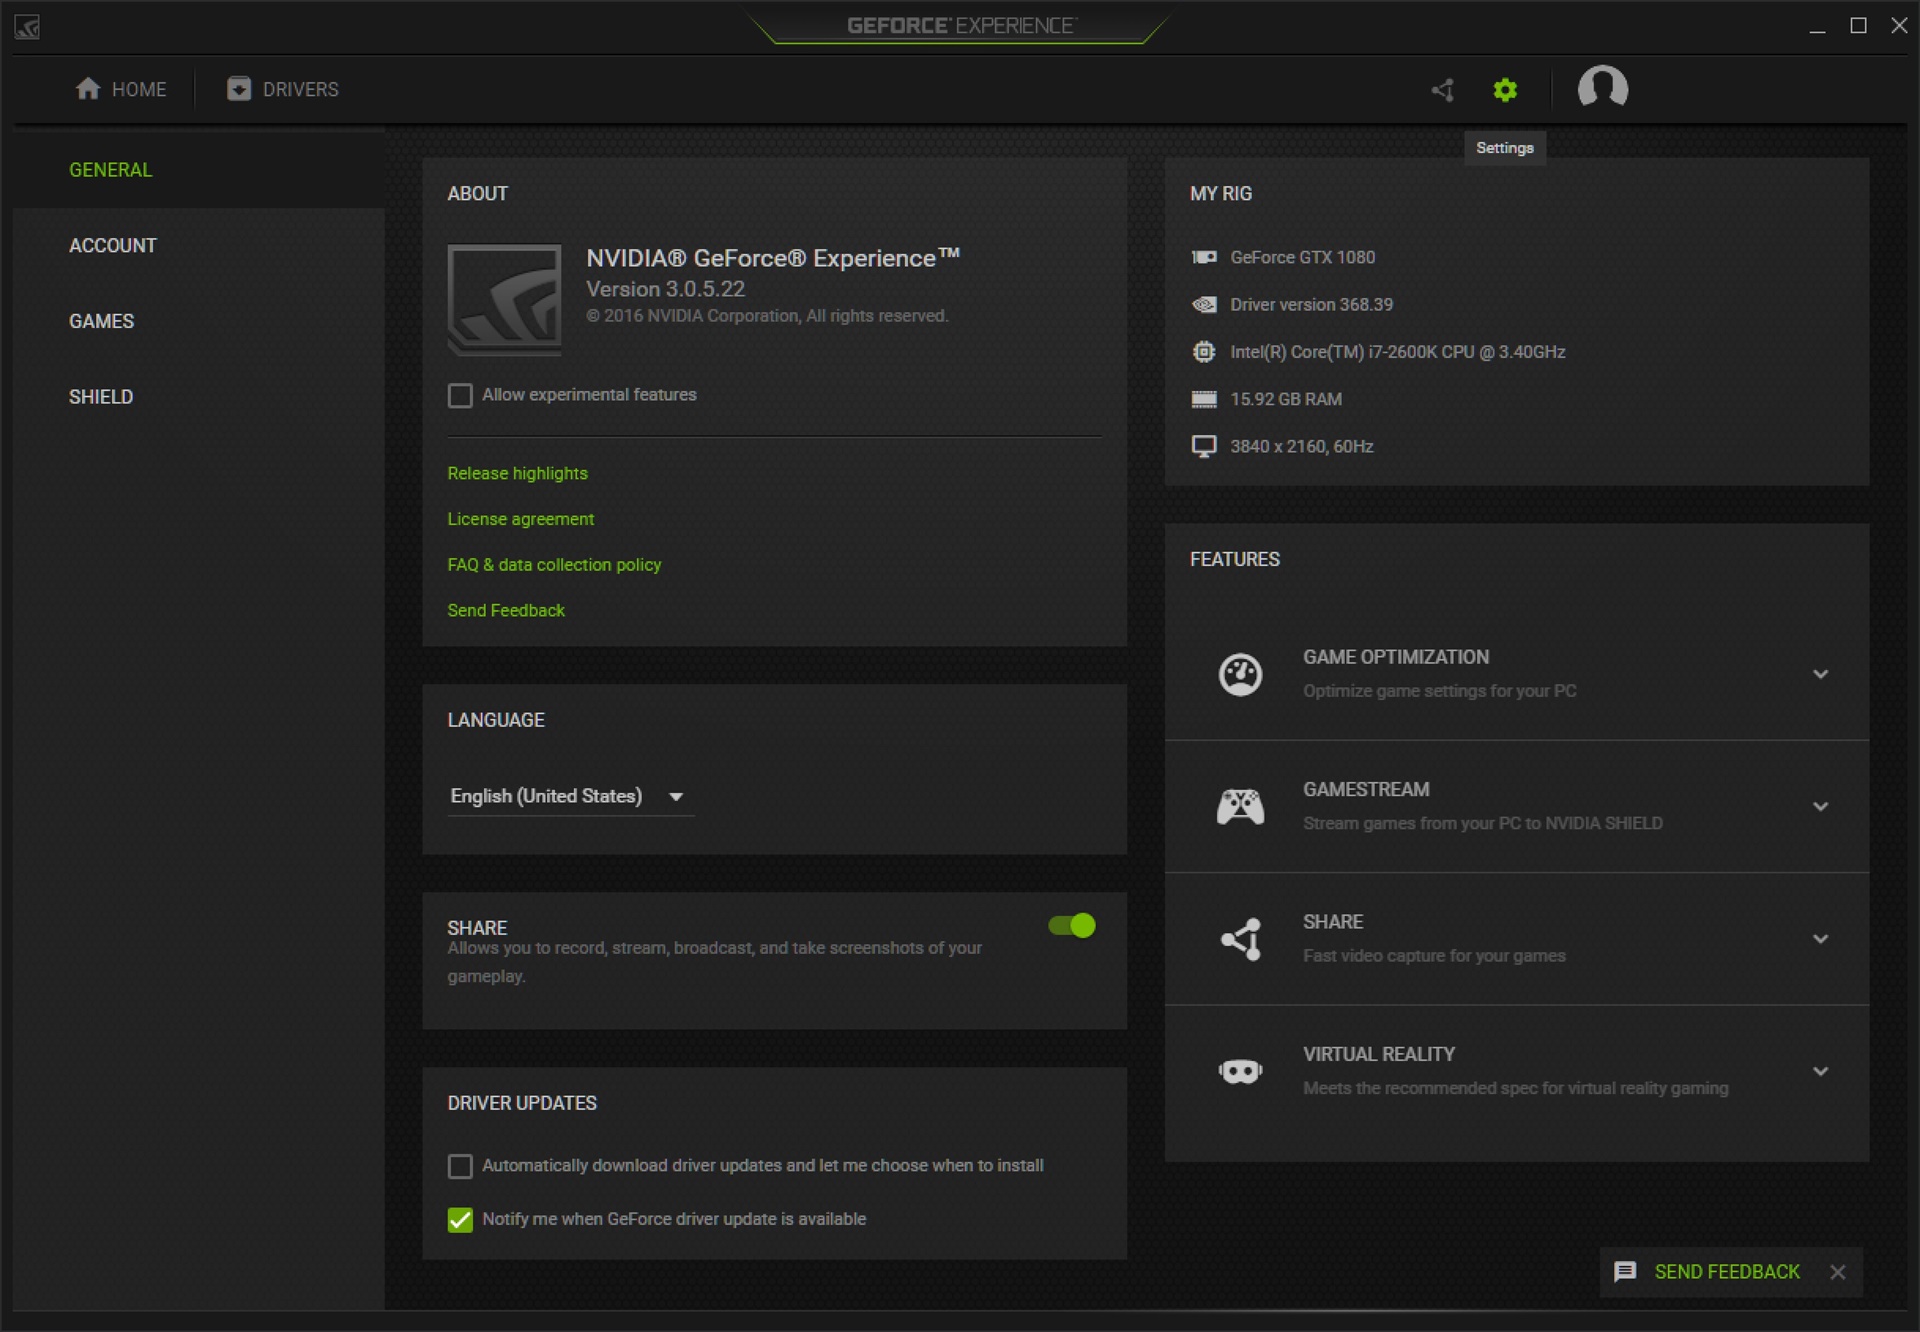Maximize the GeForce Experience window

pyautogui.click(x=1858, y=26)
